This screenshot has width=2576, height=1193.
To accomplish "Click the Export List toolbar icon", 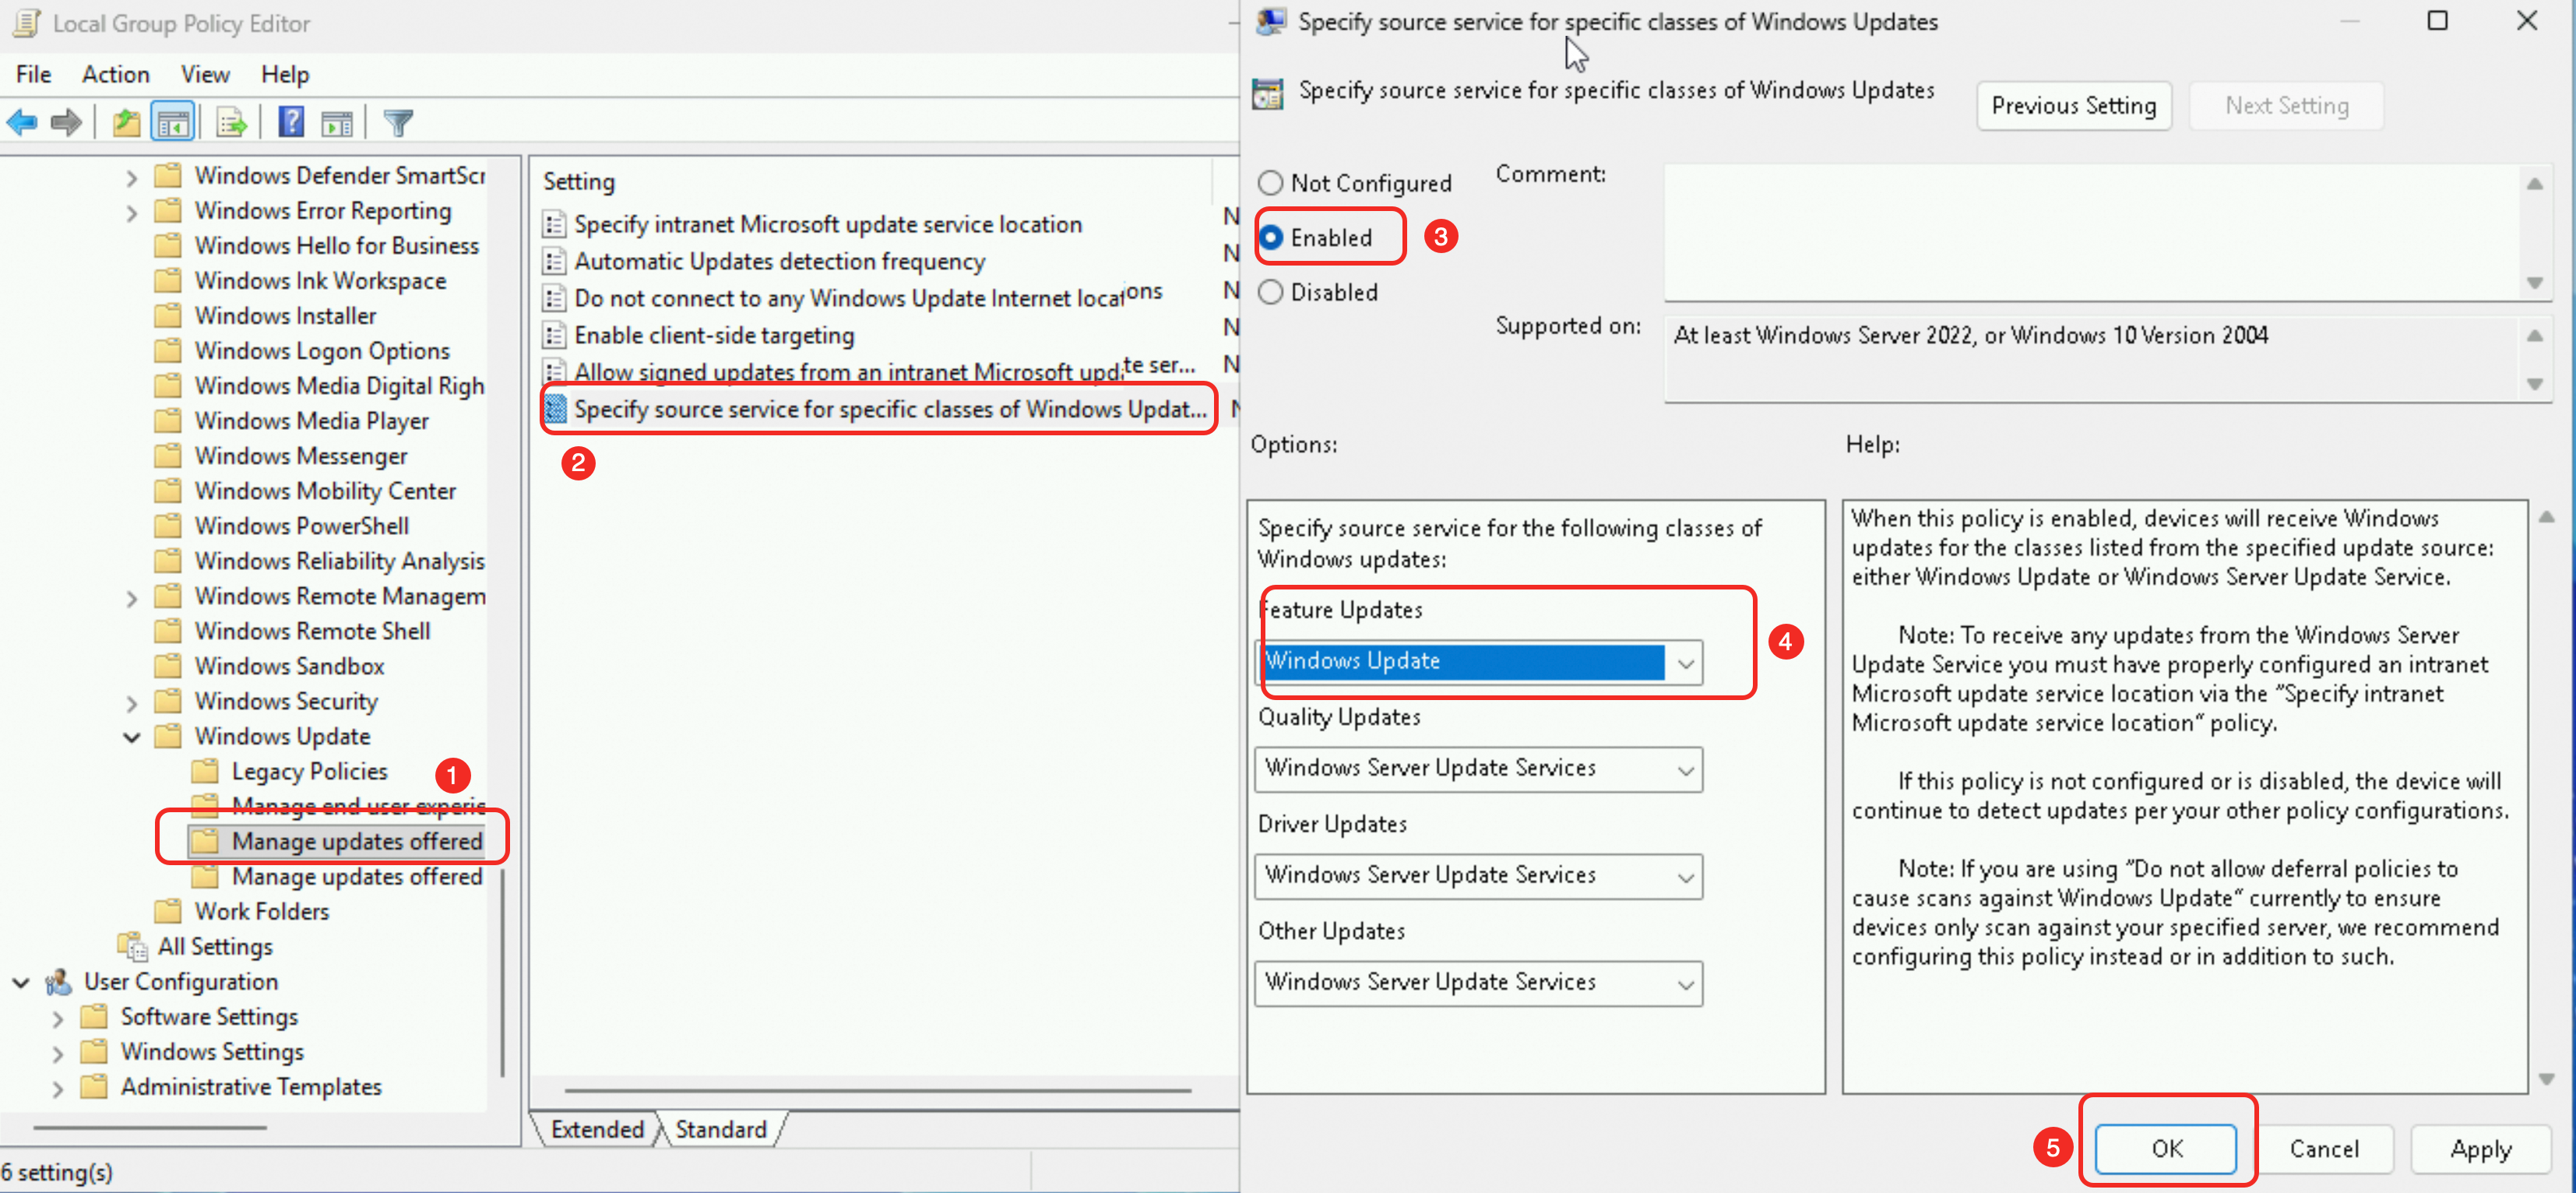I will point(231,123).
